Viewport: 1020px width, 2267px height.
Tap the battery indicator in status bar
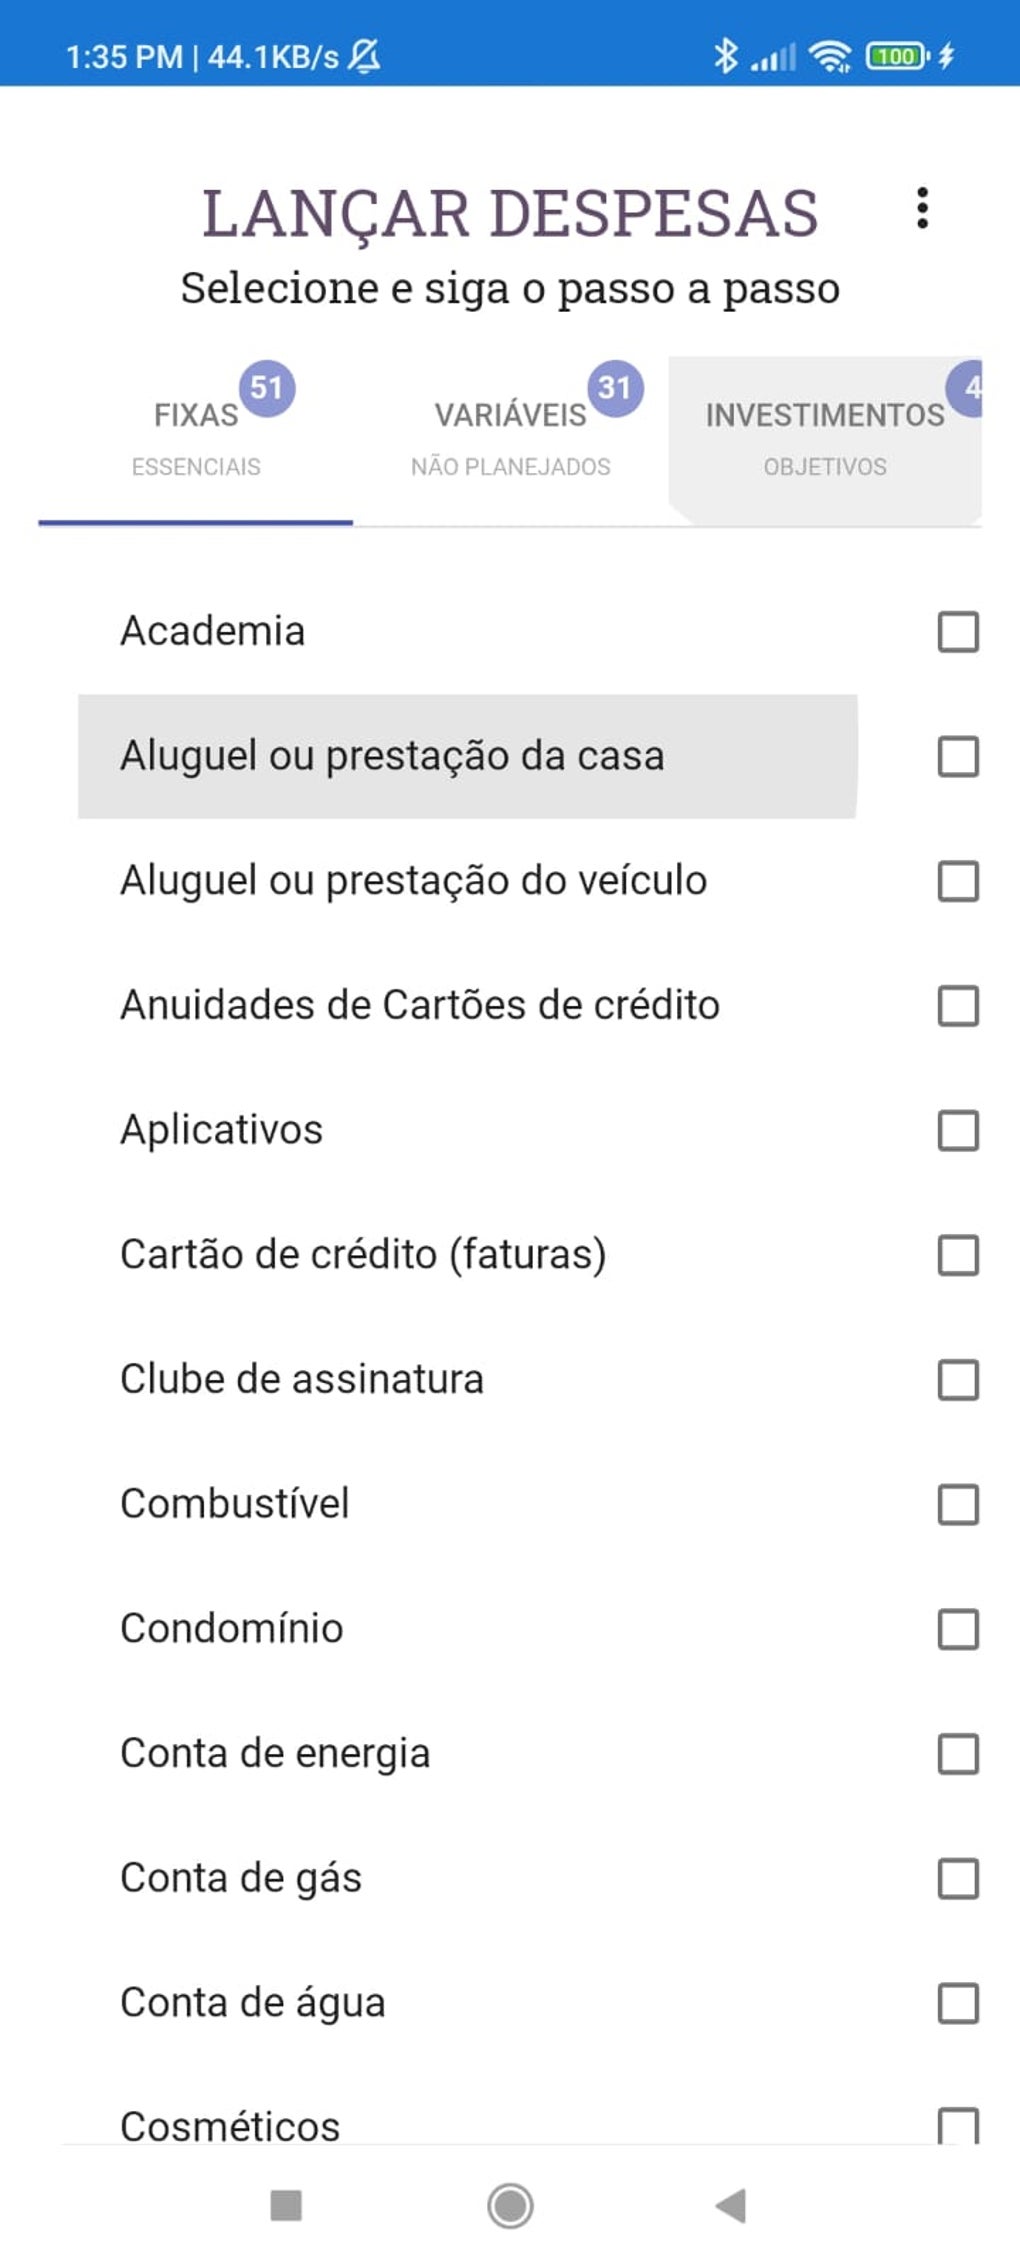click(x=897, y=56)
